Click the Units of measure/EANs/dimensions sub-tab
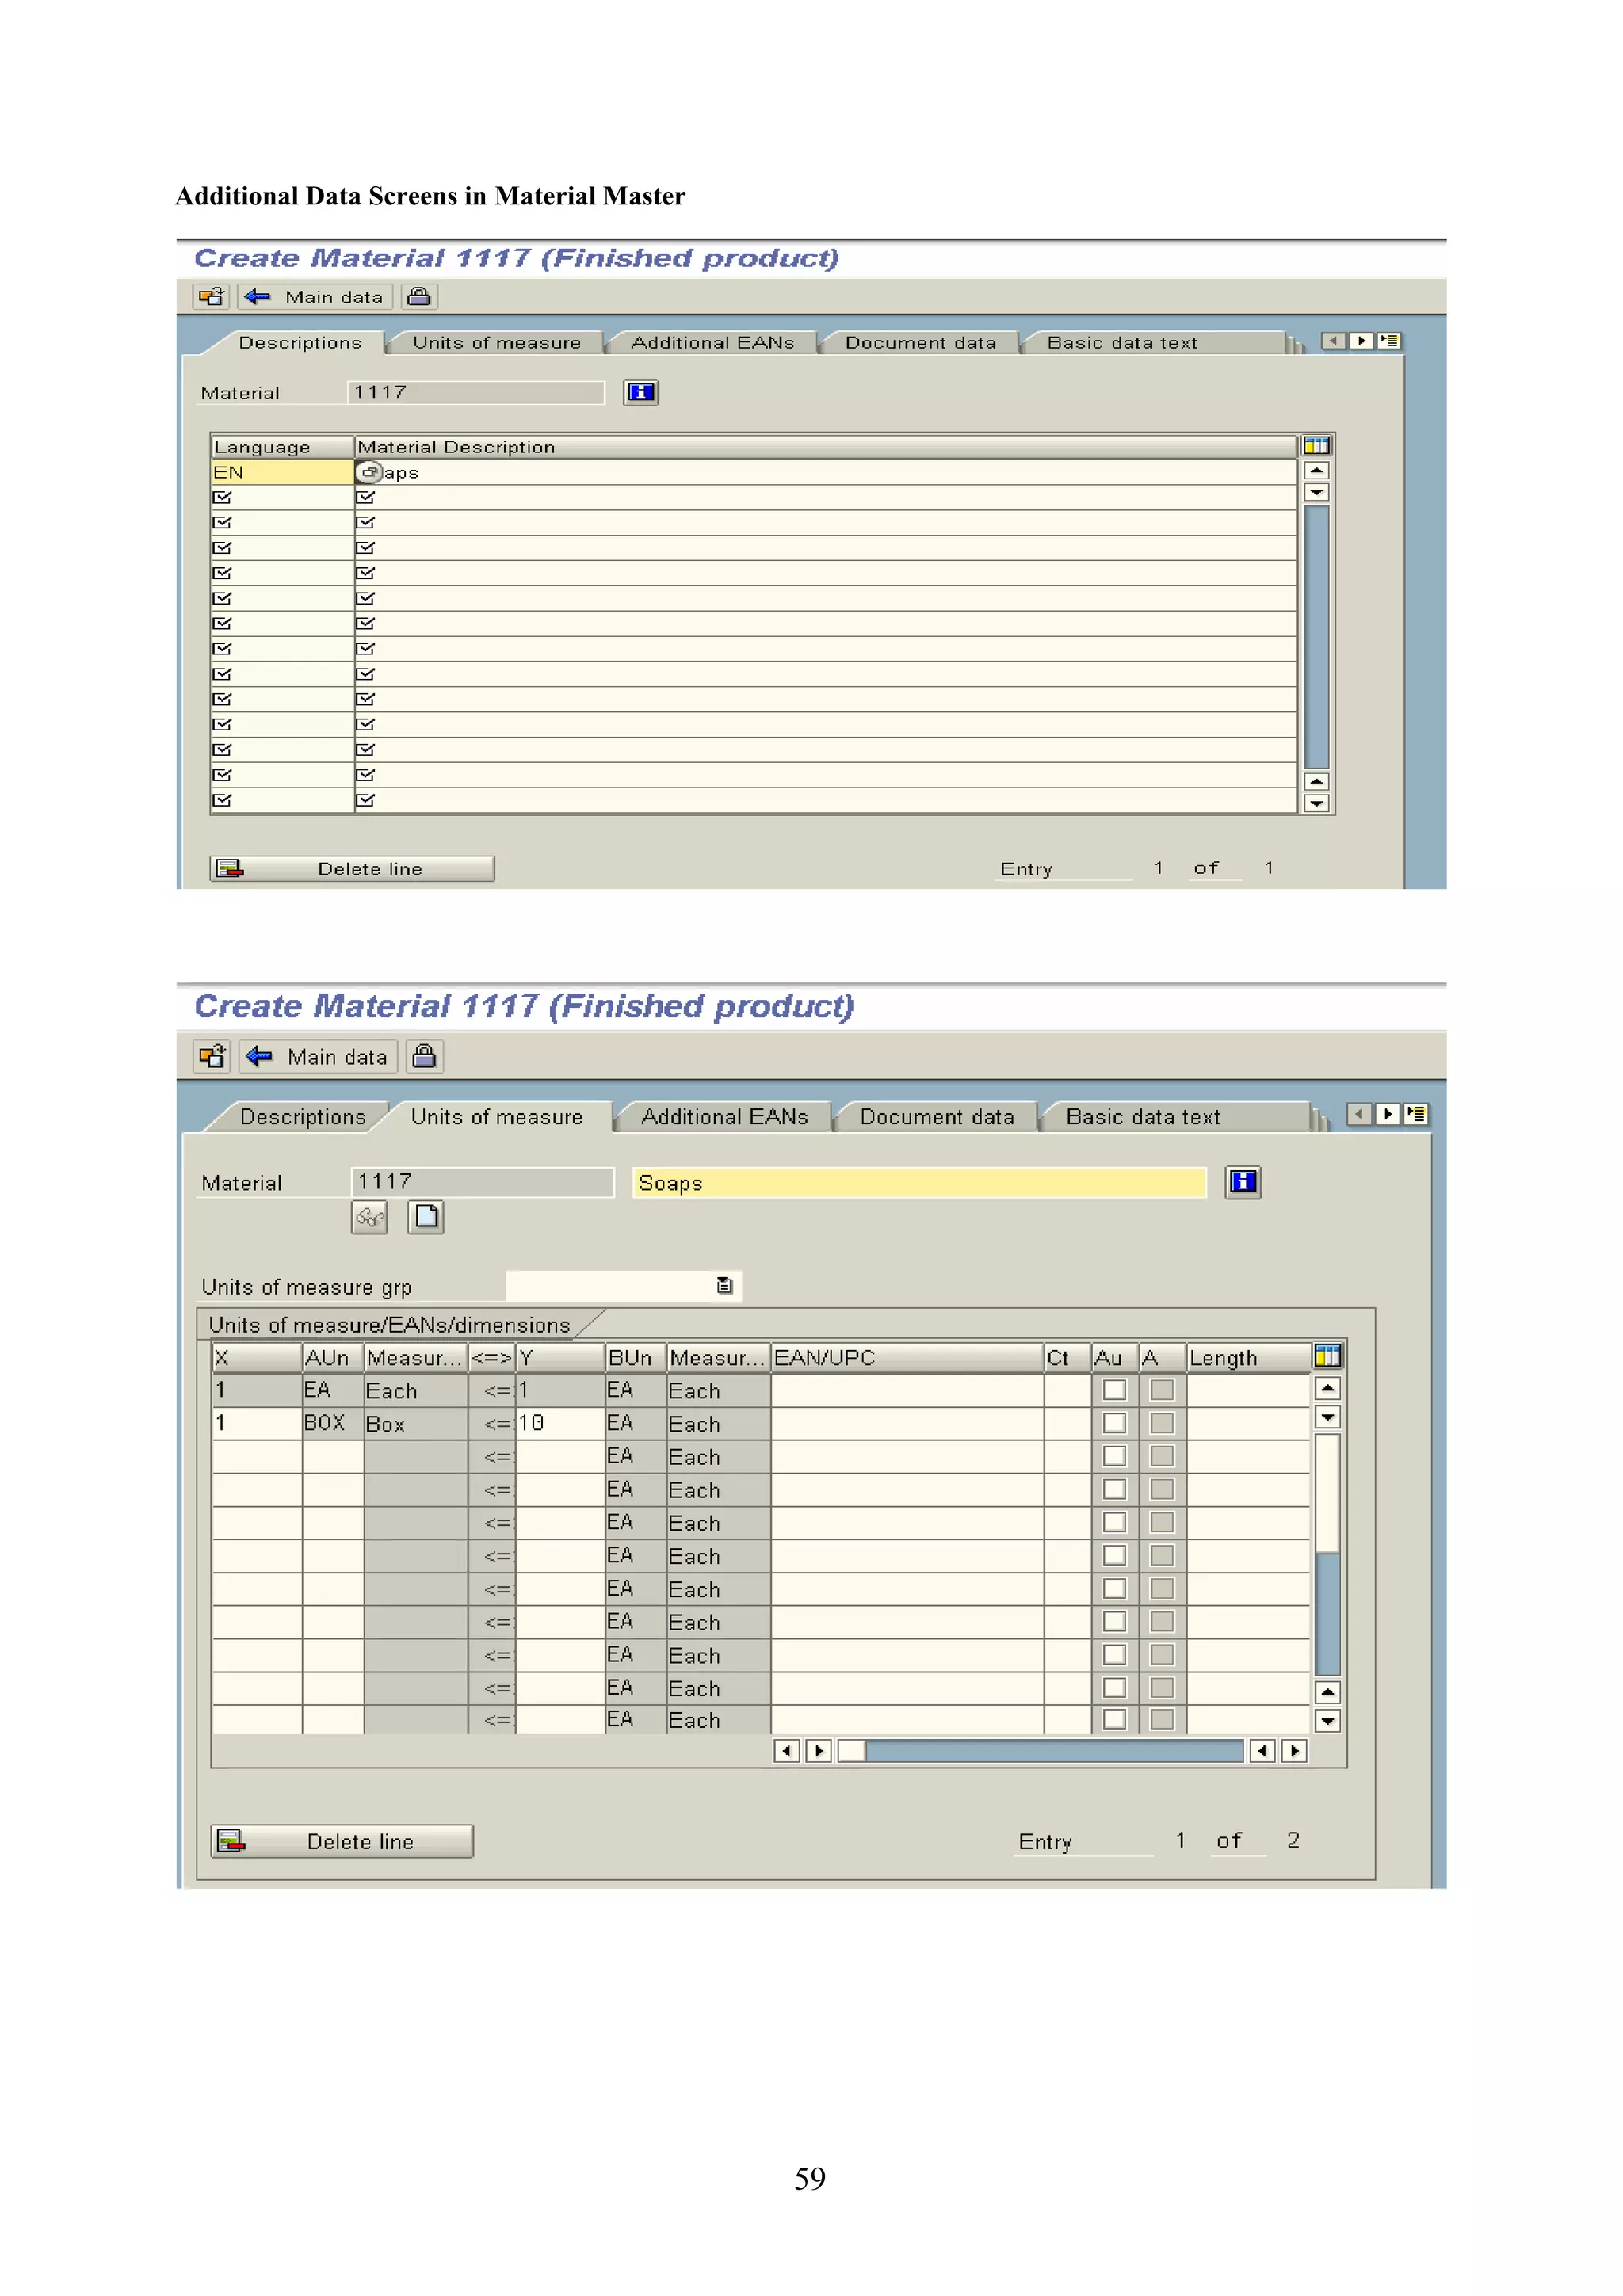 [x=390, y=1324]
